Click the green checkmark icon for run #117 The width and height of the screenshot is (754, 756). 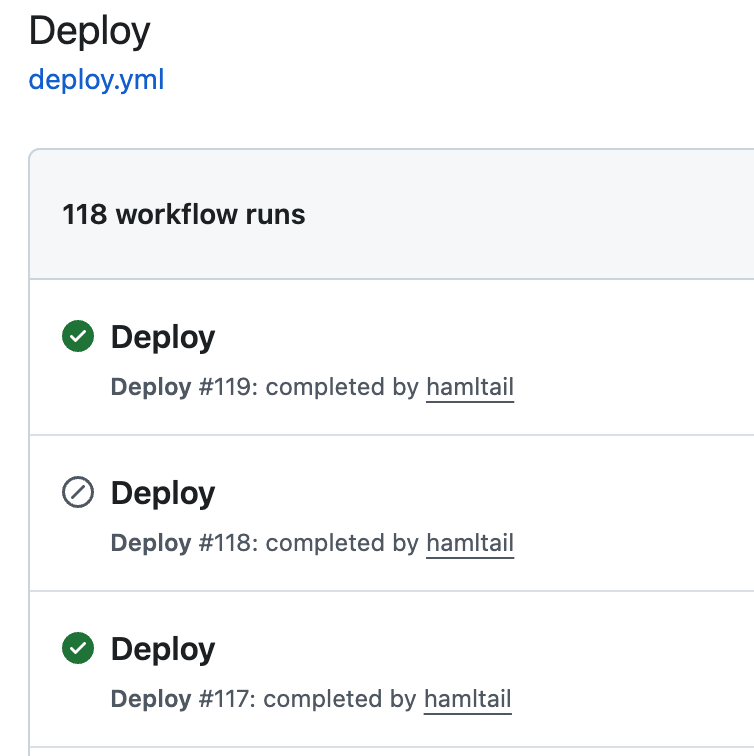78,649
